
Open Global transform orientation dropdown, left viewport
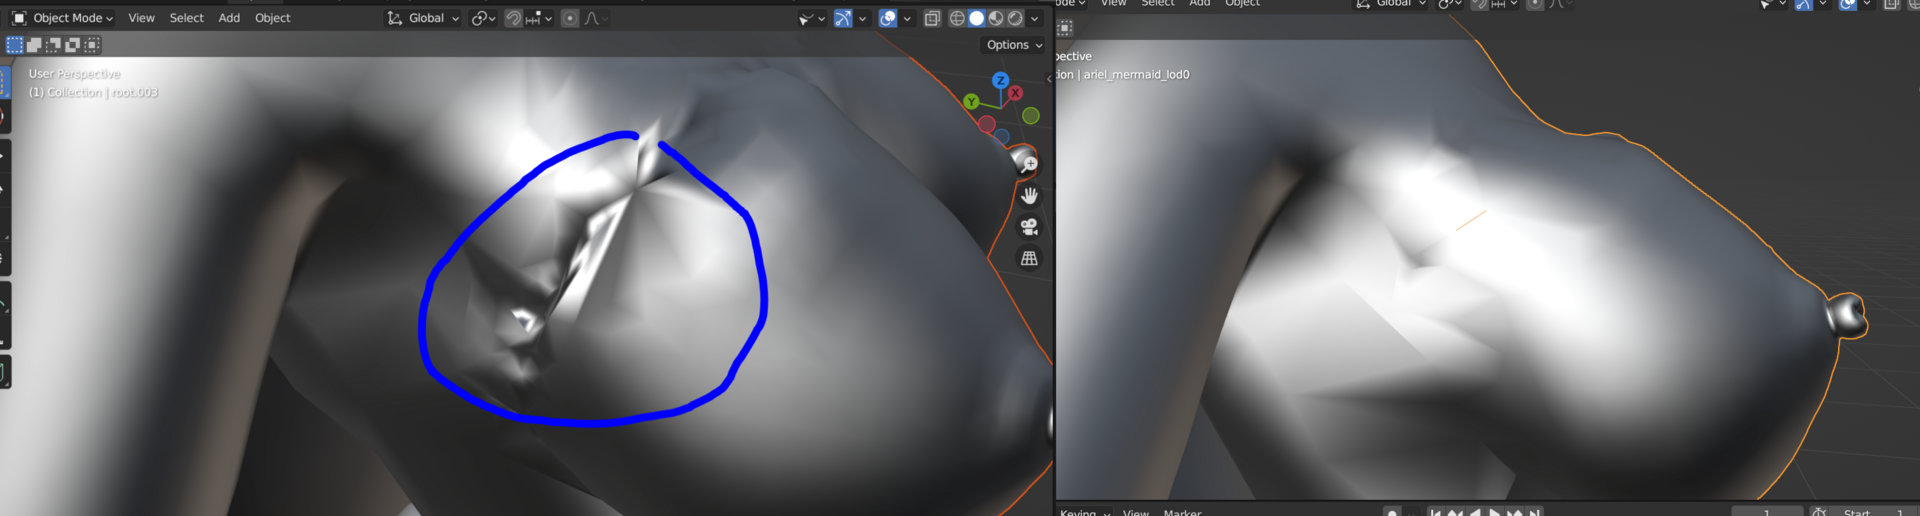tap(423, 18)
